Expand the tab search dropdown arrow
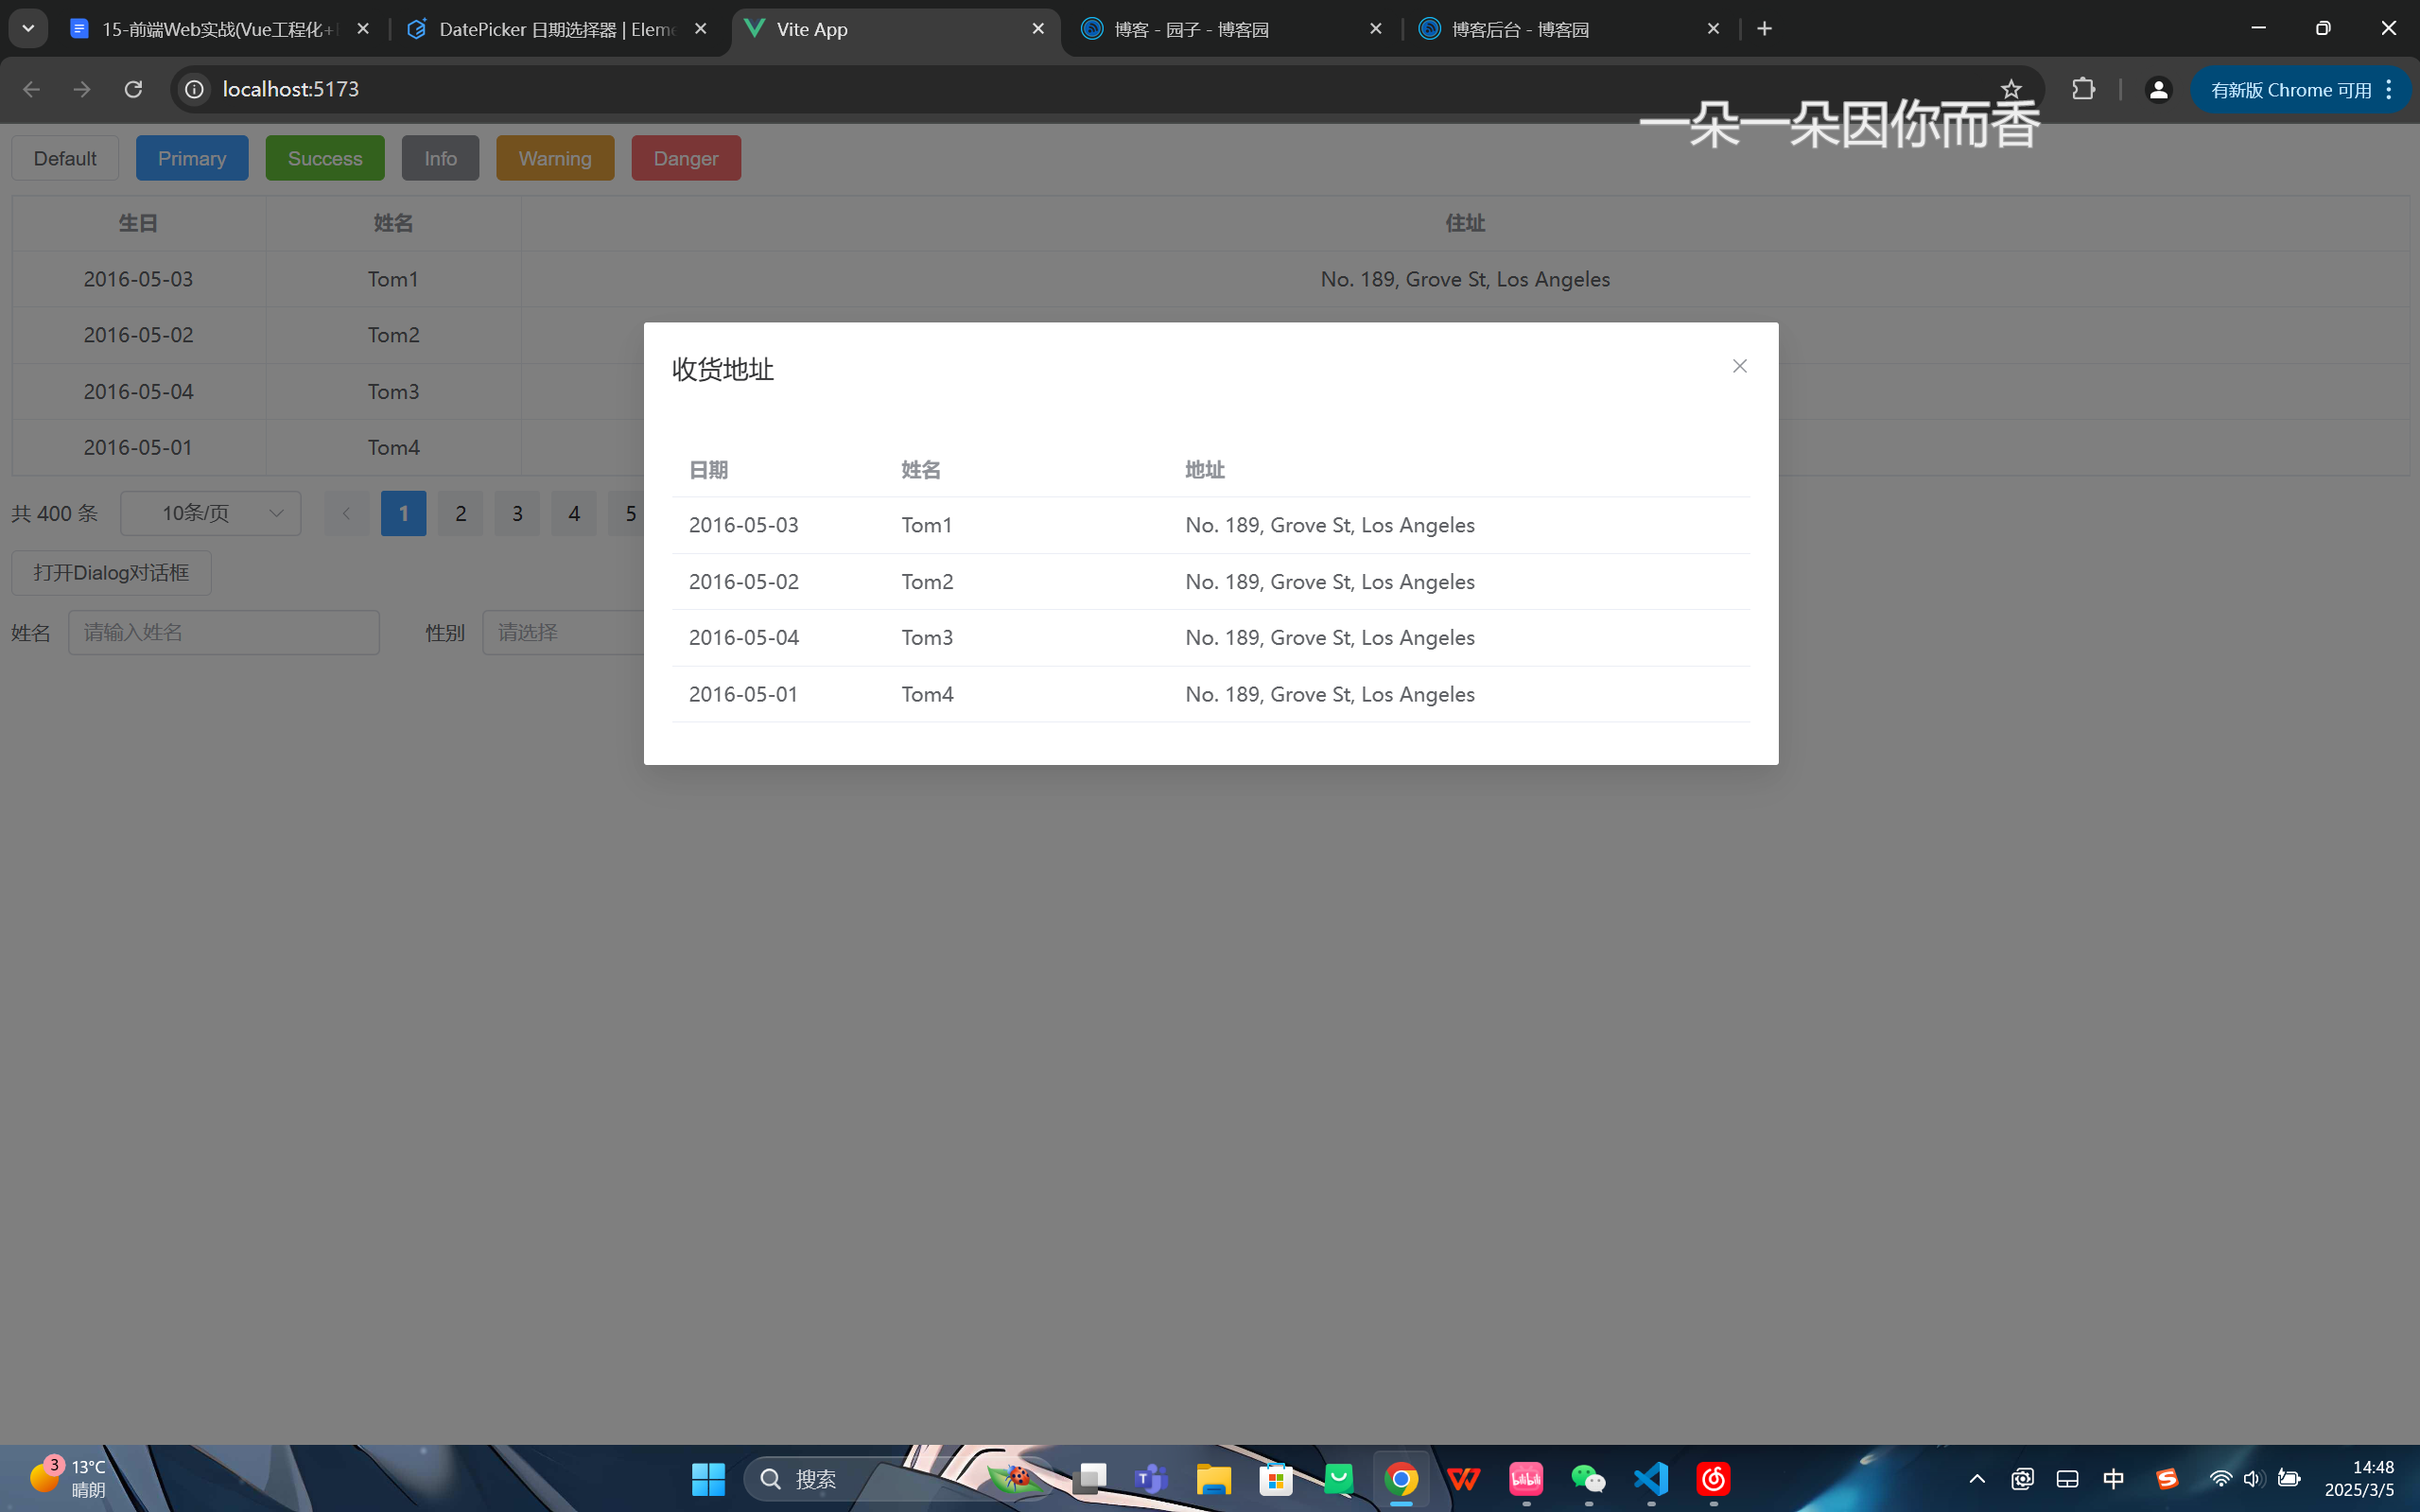 click(28, 28)
